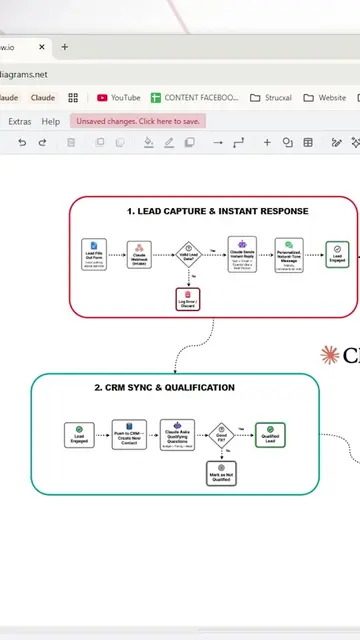Open the Extras menu
360x640 pixels.
pos(20,122)
